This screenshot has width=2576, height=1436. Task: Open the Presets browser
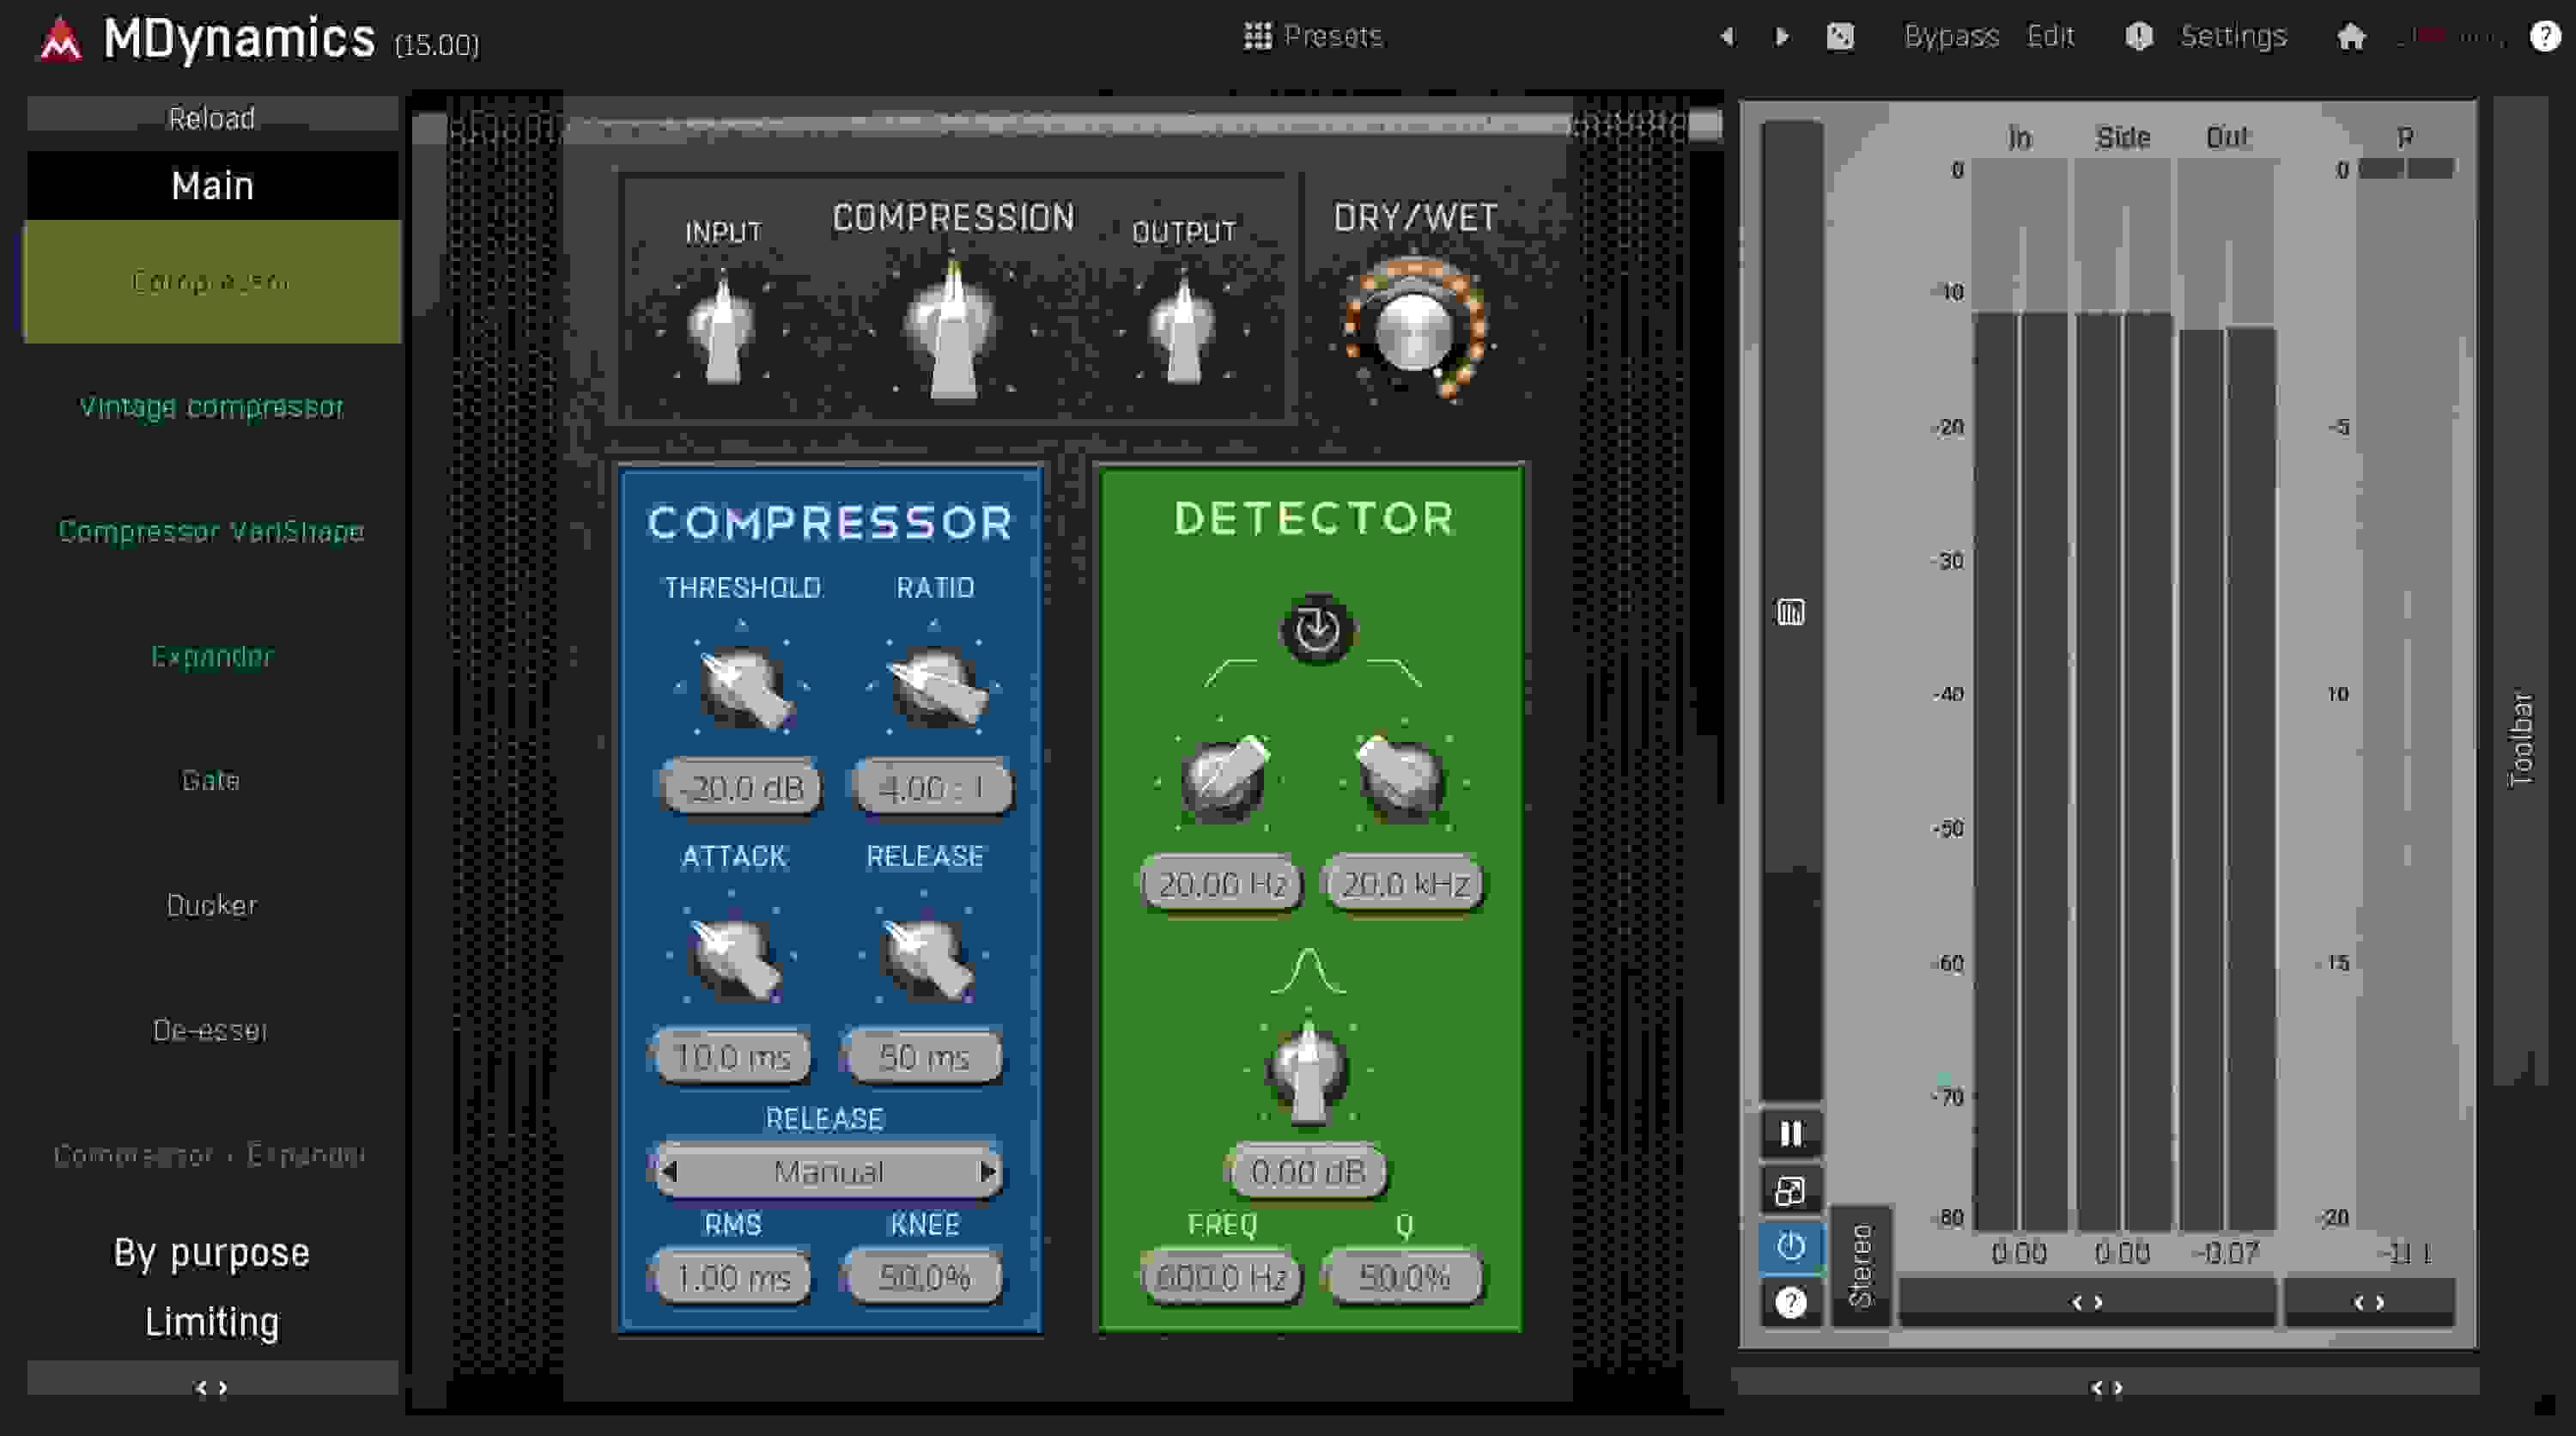pyautogui.click(x=1316, y=36)
